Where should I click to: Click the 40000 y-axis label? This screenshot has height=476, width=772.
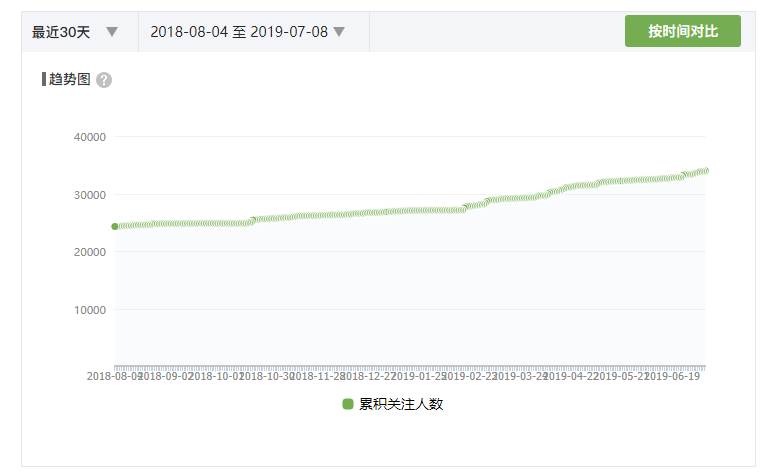click(x=90, y=137)
